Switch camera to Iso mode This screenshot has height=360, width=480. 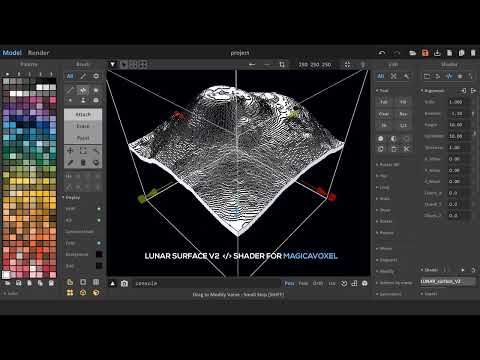332,283
